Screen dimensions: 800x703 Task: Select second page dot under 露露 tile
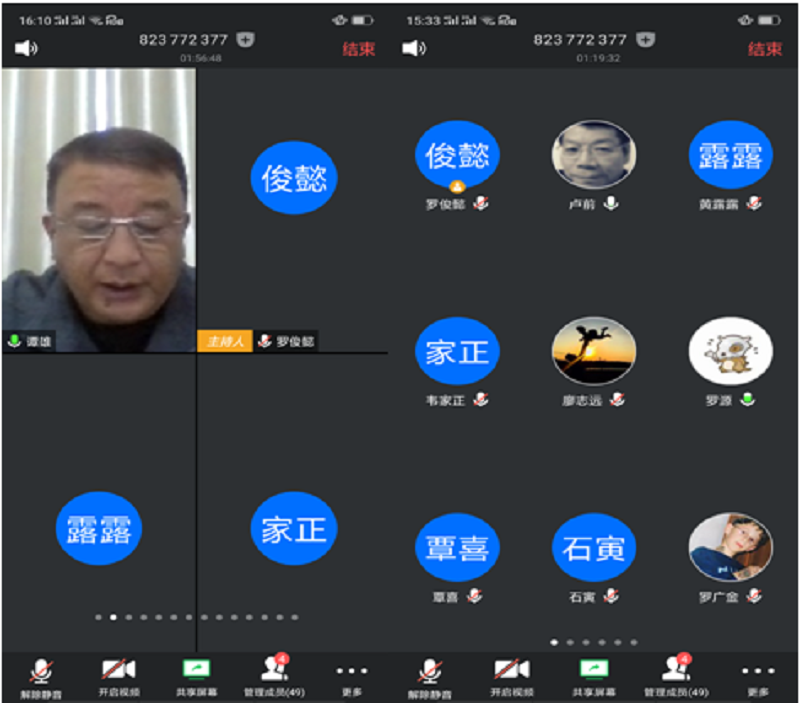click(x=113, y=617)
